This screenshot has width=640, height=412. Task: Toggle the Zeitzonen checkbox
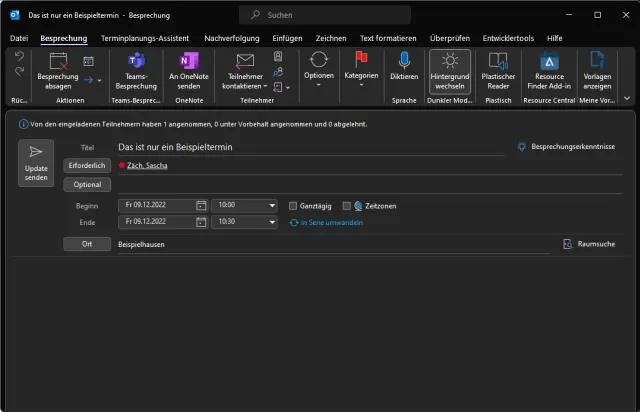click(345, 205)
